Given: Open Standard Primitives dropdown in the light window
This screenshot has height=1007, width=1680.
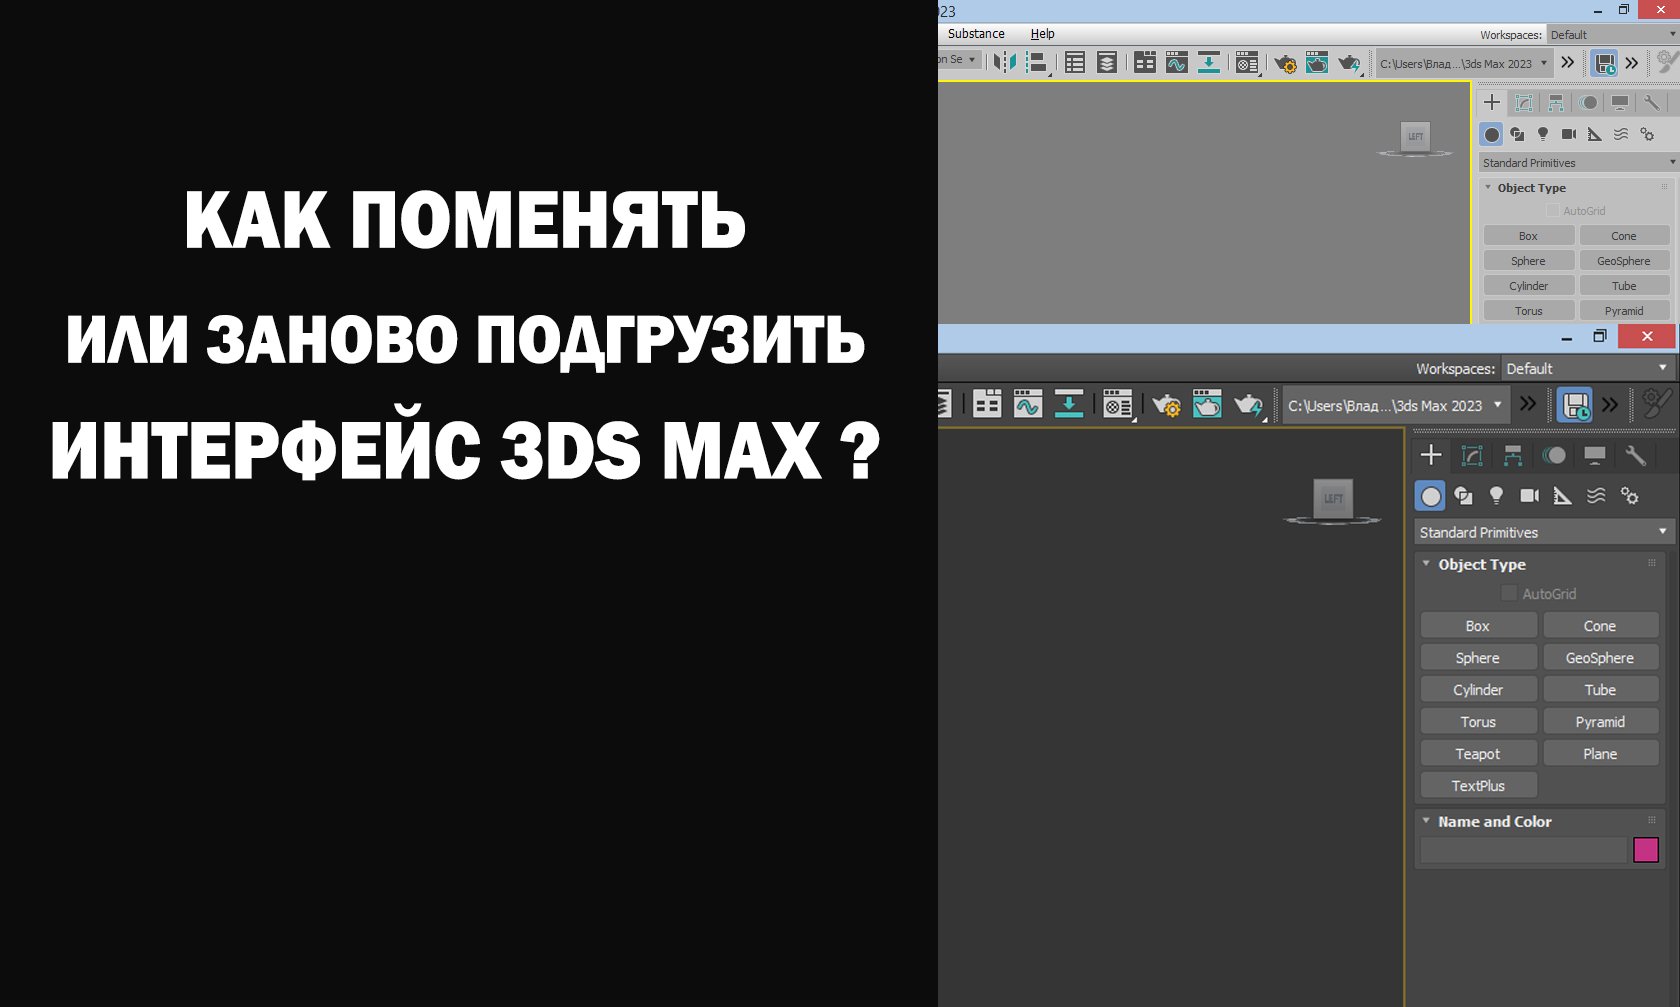Looking at the screenshot, I should 1578,163.
